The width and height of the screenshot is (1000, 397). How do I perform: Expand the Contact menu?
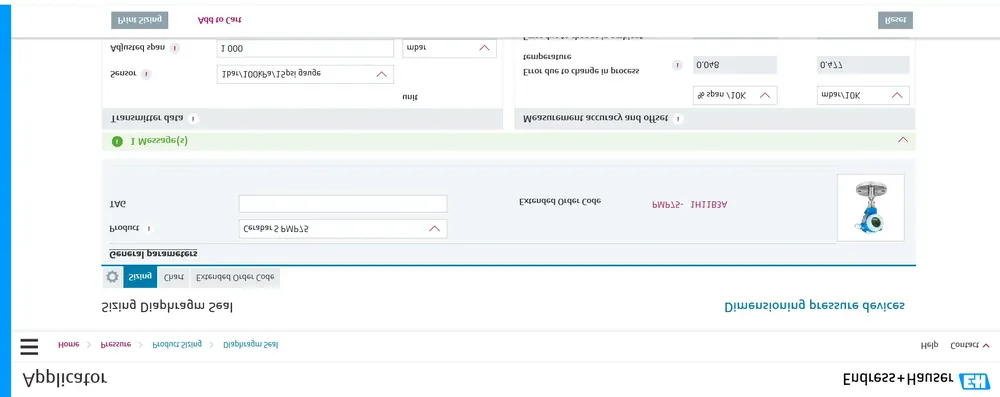pos(969,345)
